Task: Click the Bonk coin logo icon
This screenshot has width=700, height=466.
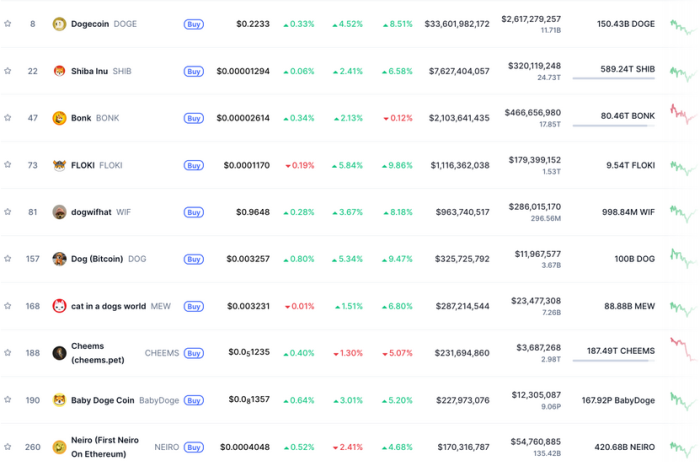Action: (x=60, y=118)
